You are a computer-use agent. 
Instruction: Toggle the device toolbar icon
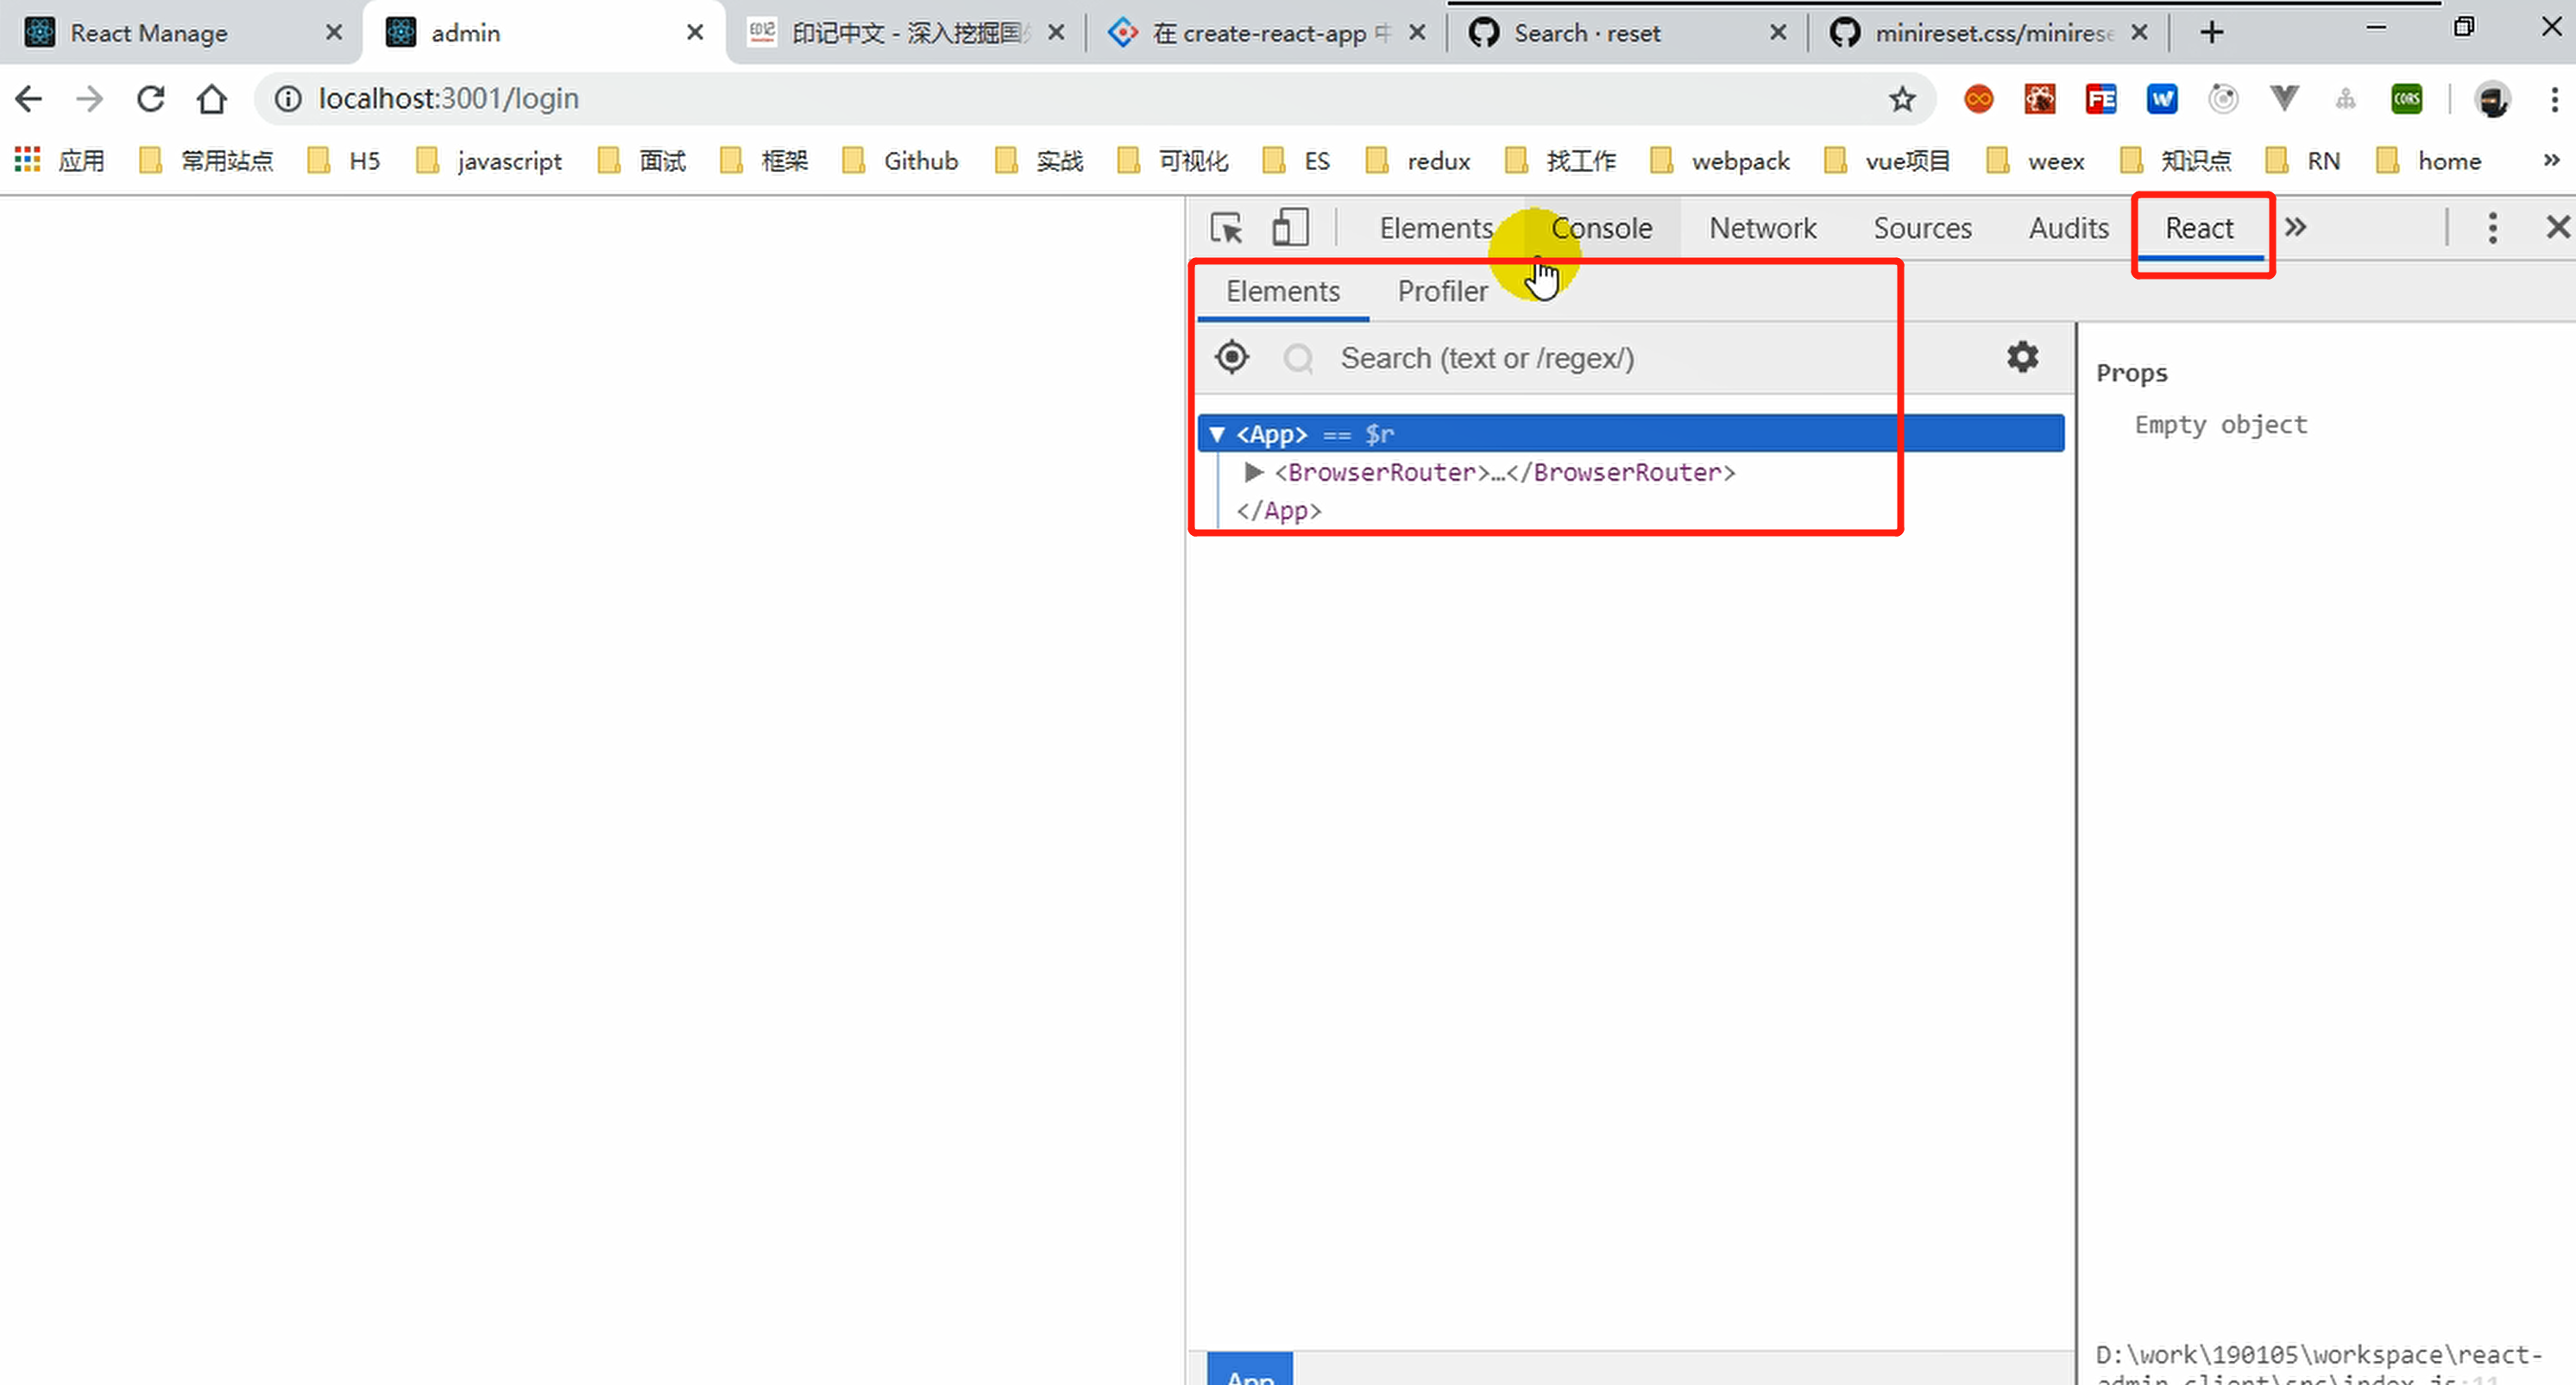coord(1289,228)
